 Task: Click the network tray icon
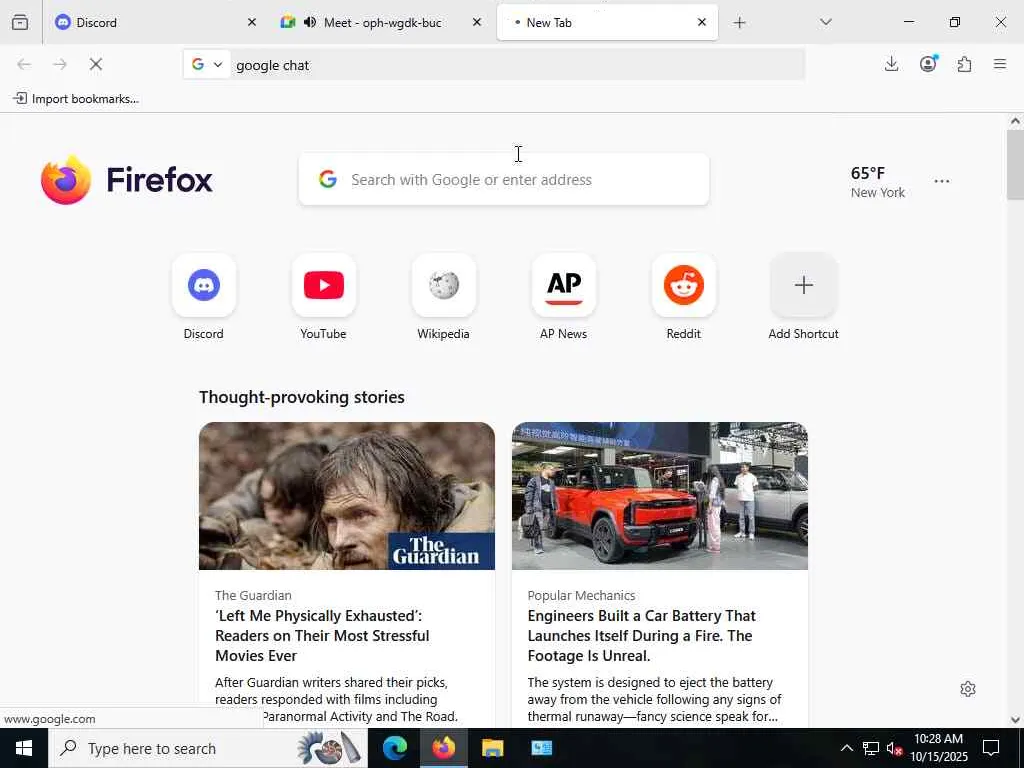(871, 748)
